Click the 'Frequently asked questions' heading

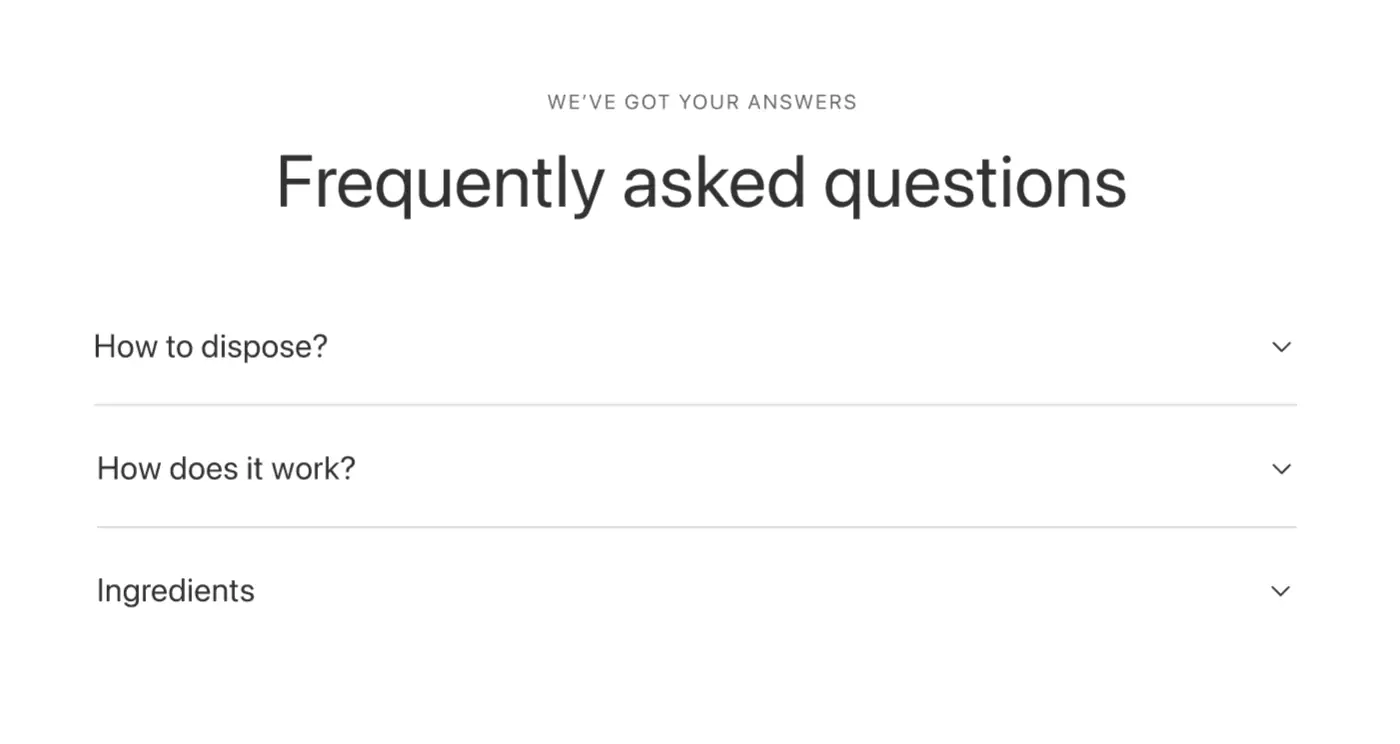pos(700,182)
